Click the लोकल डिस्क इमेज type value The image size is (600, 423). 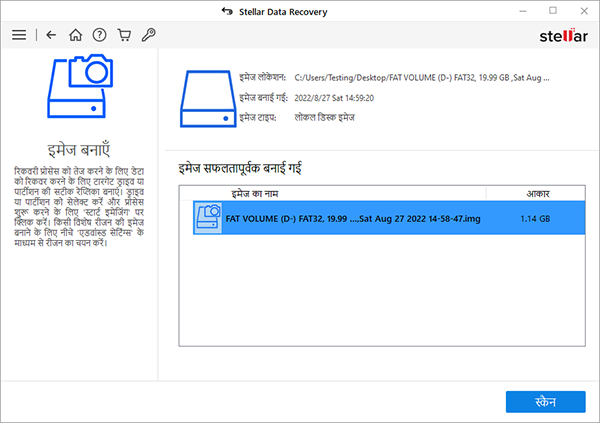[324, 118]
